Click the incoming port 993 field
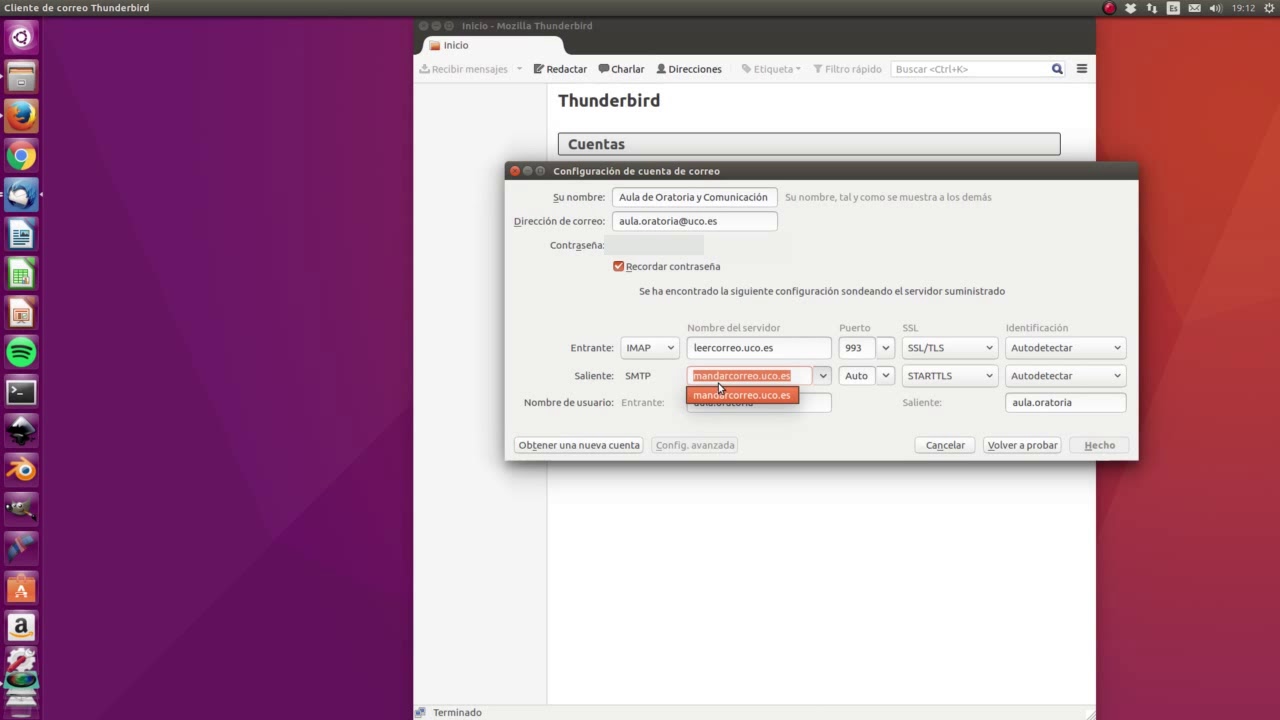The image size is (1280, 720). [857, 348]
